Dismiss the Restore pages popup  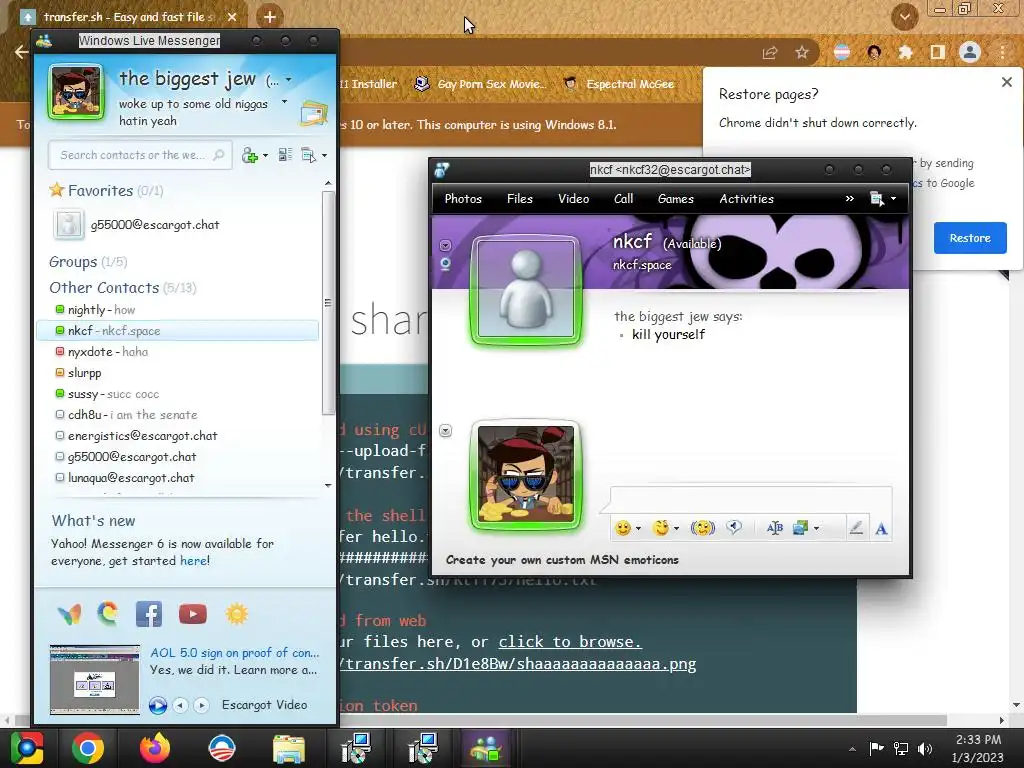(x=1006, y=82)
